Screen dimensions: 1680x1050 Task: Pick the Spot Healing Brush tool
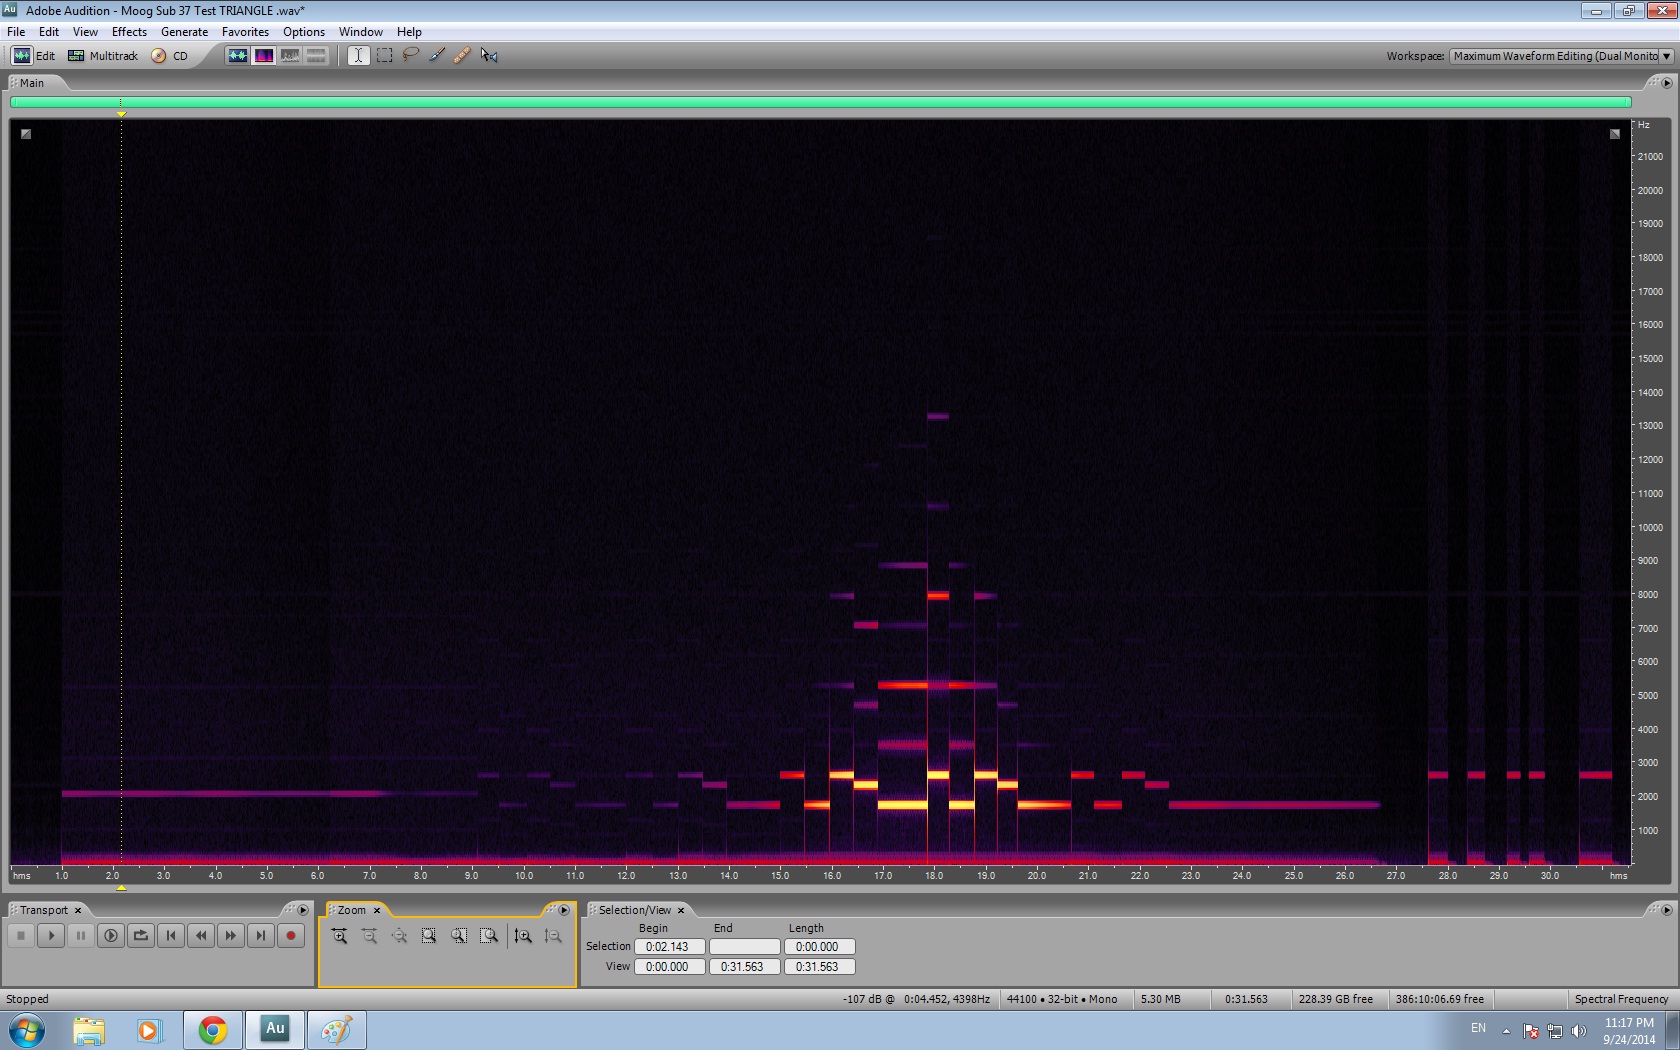point(462,55)
